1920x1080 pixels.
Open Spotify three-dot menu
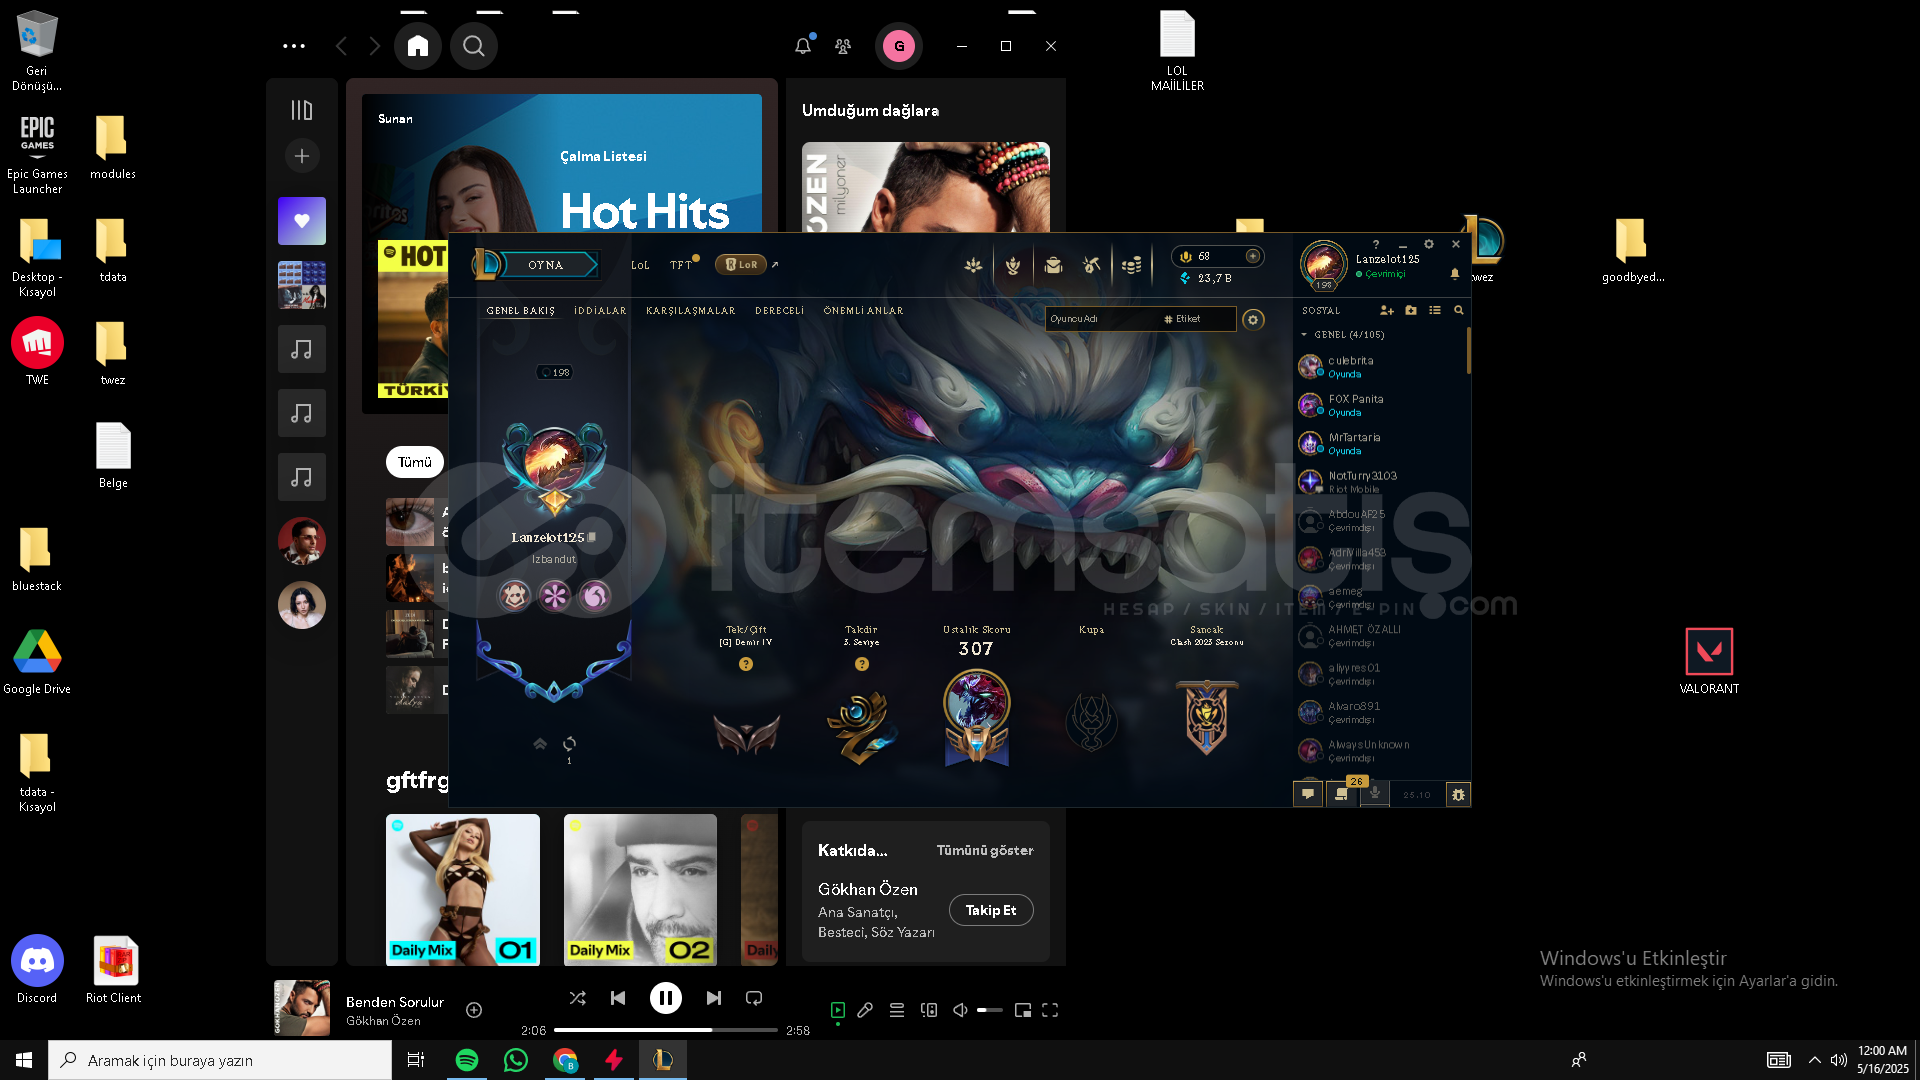tap(294, 46)
